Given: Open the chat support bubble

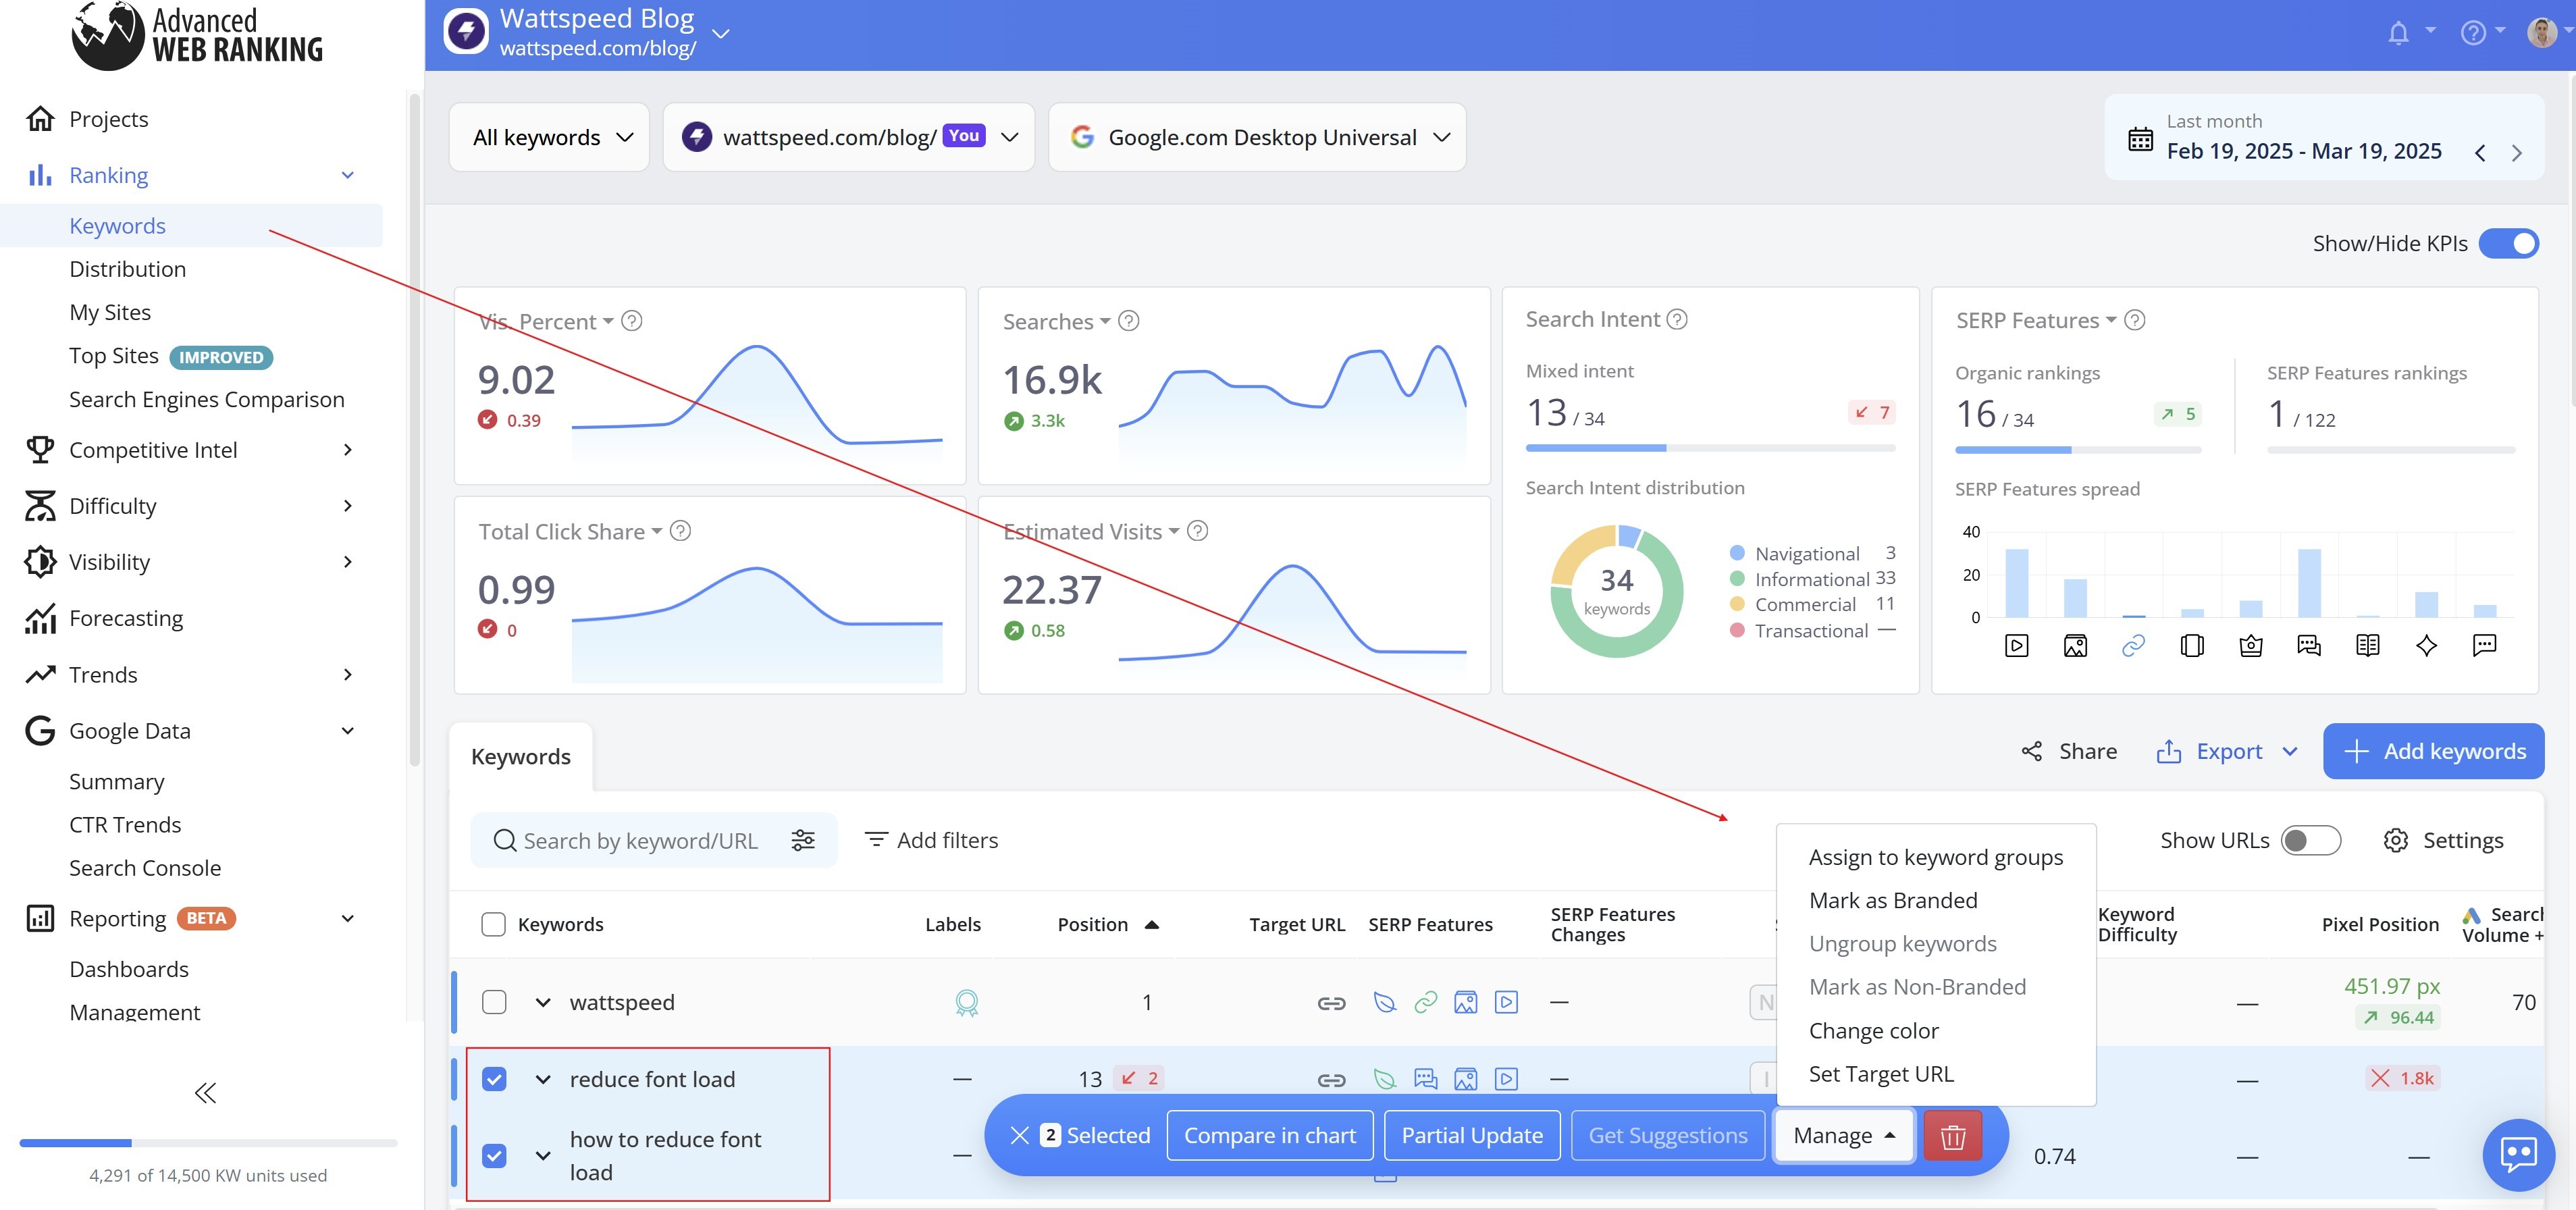Looking at the screenshot, I should coord(2518,1154).
